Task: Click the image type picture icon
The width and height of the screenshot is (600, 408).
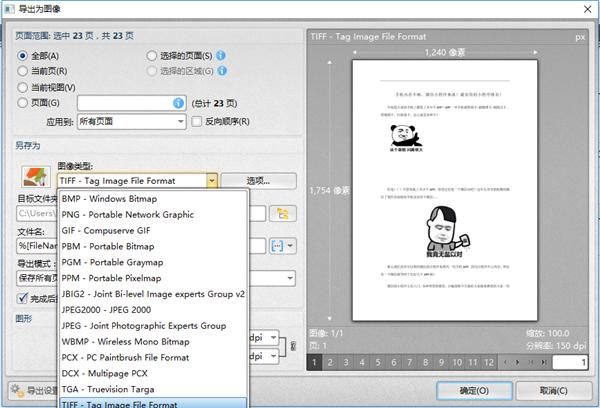Action: (x=36, y=177)
